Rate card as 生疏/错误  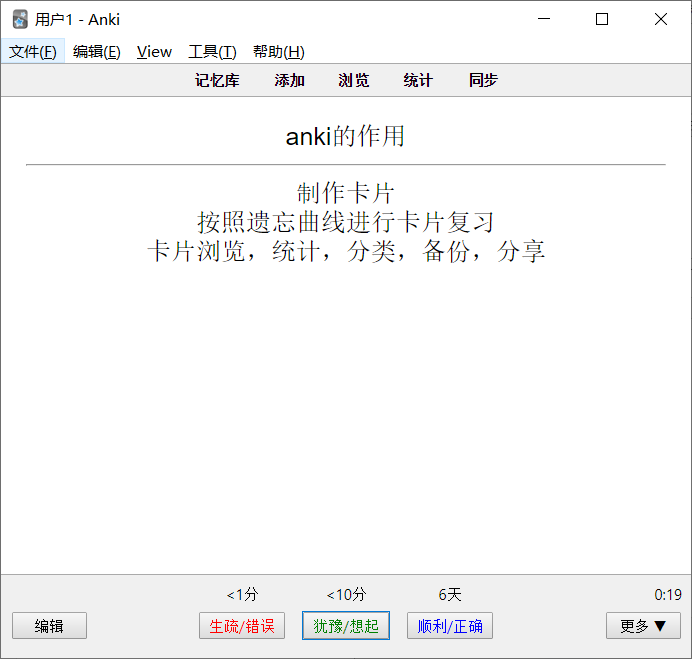click(242, 625)
